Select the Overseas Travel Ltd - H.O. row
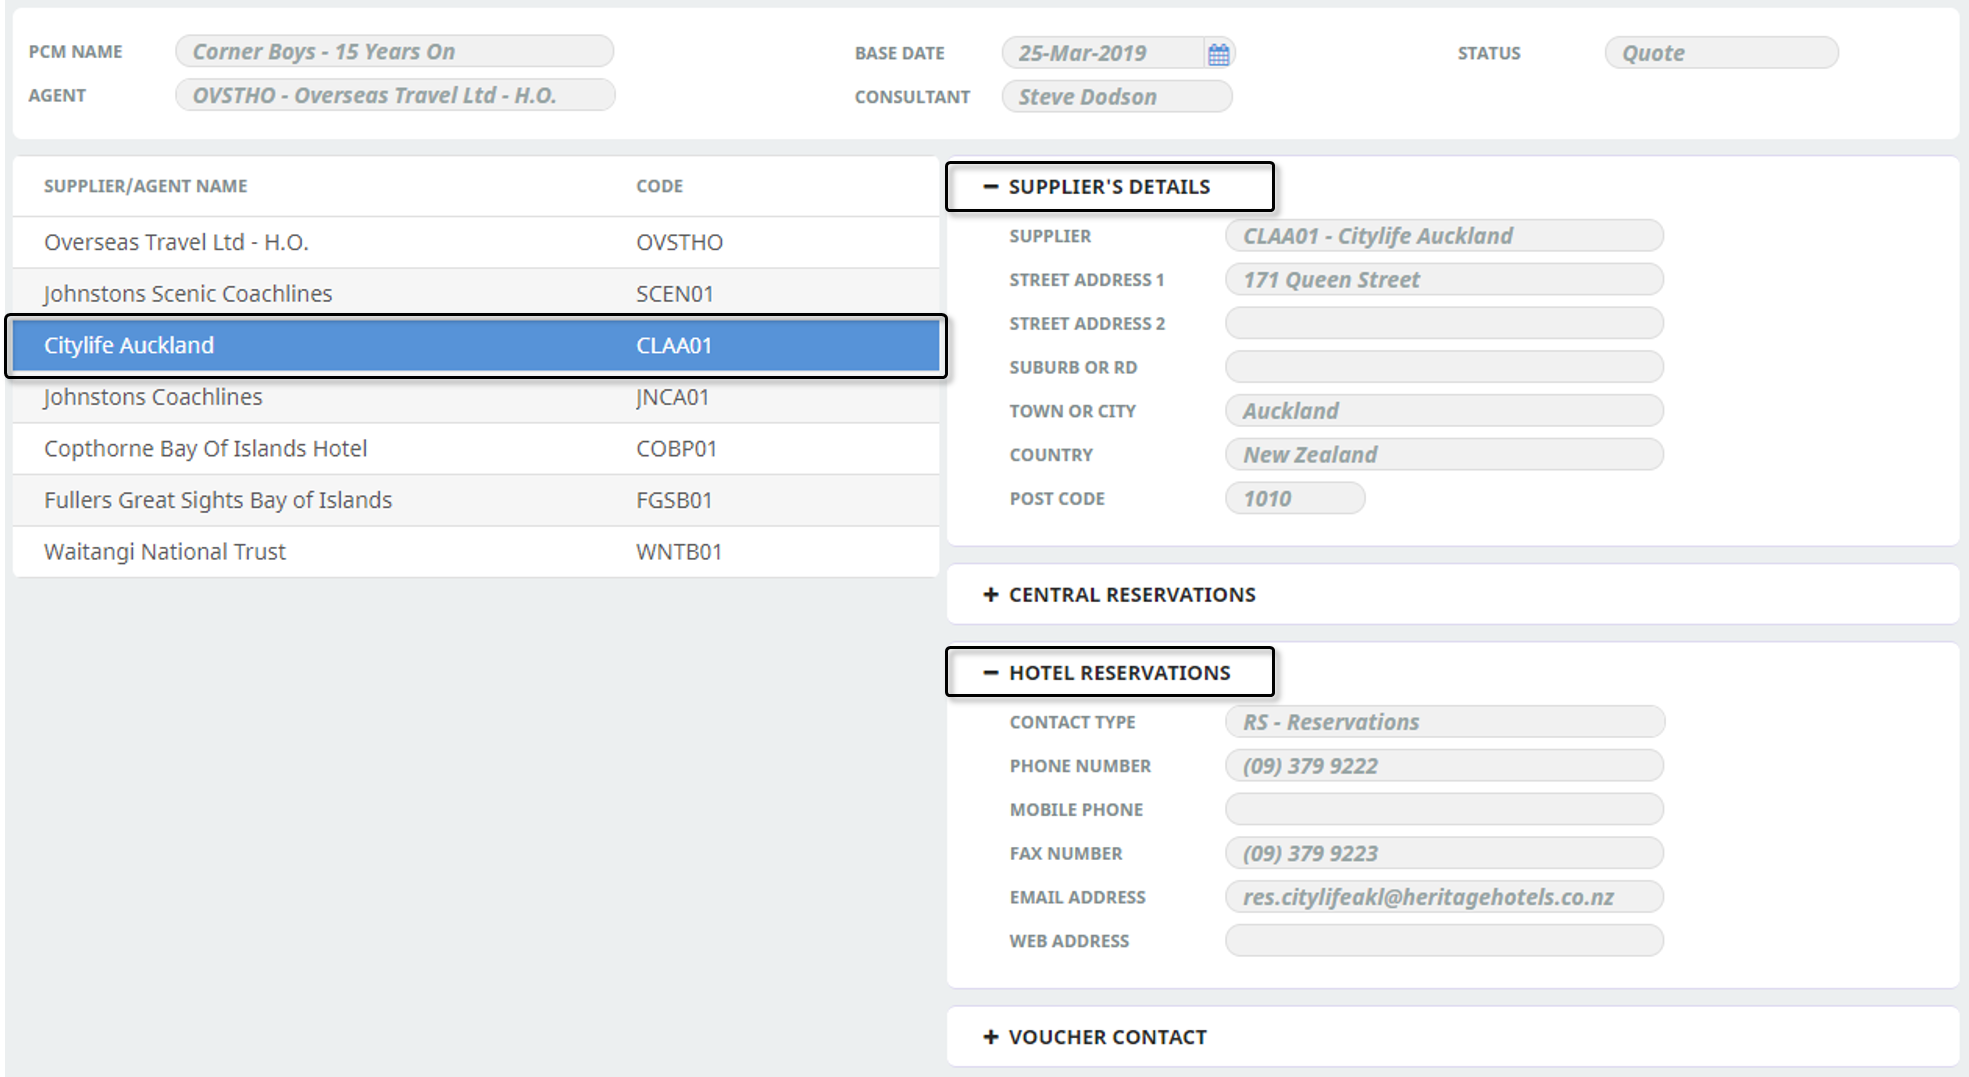1969x1077 pixels. click(476, 242)
